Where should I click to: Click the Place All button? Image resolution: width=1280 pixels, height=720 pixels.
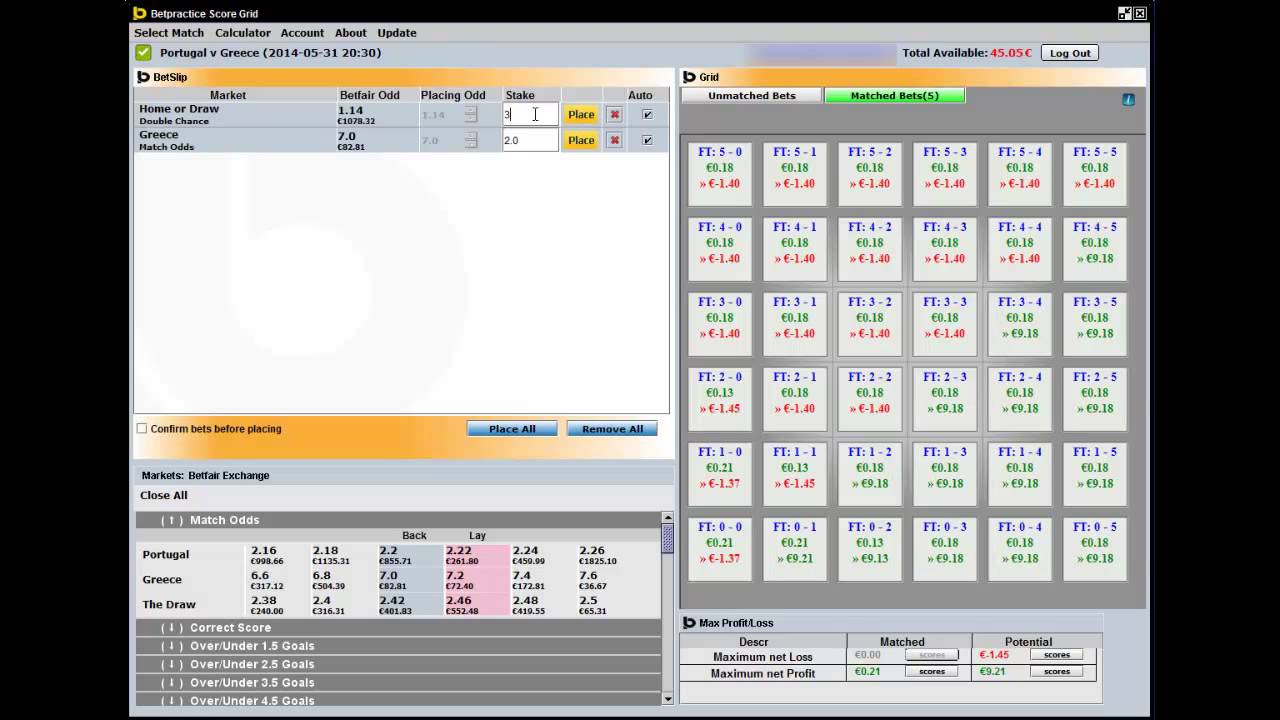click(512, 429)
